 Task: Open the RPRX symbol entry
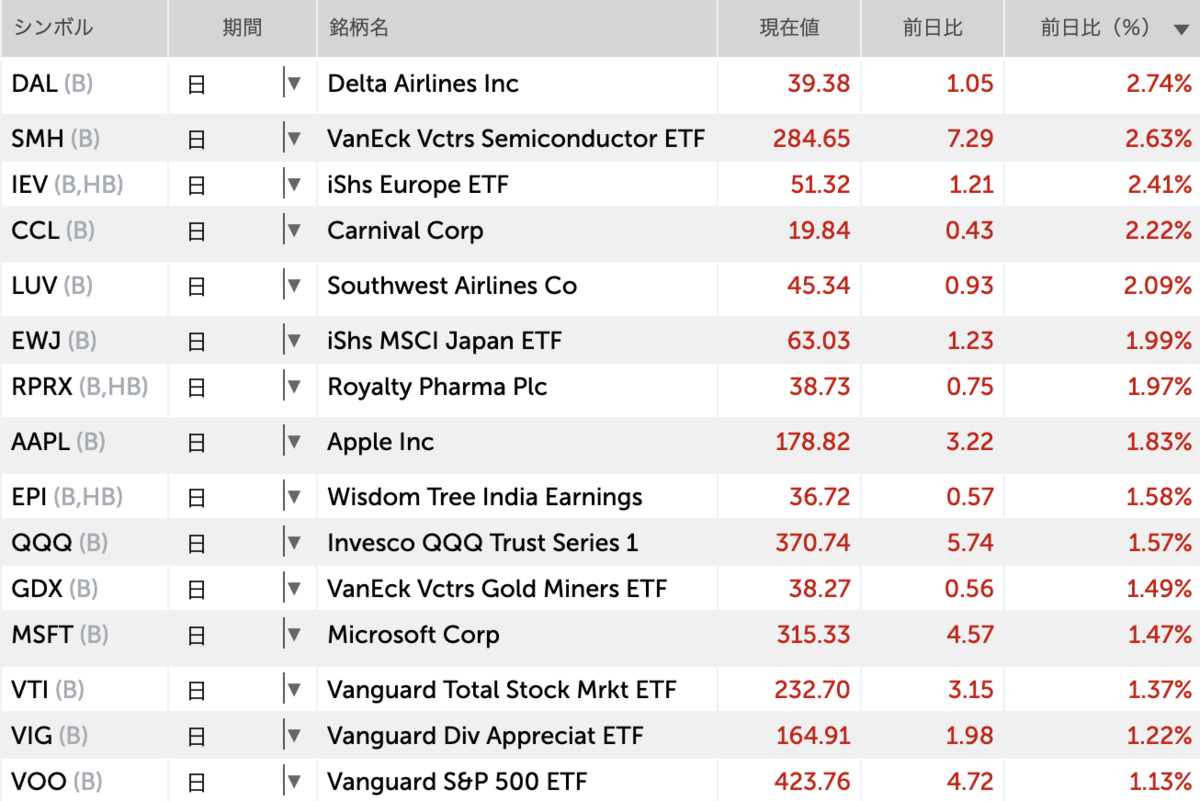tap(36, 388)
